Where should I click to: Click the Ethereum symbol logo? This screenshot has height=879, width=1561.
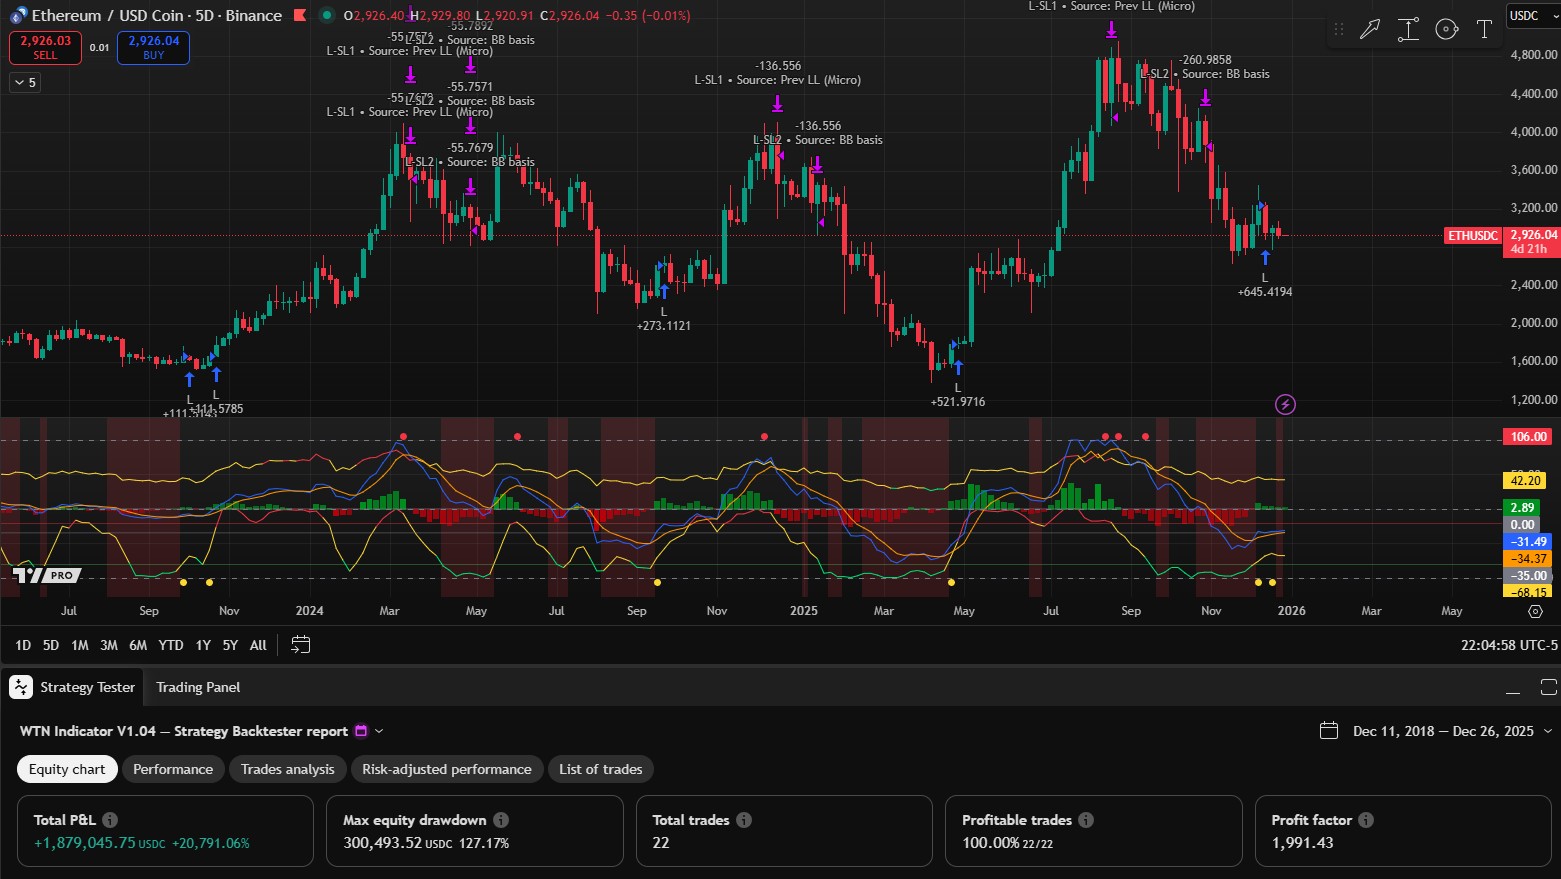coord(17,15)
